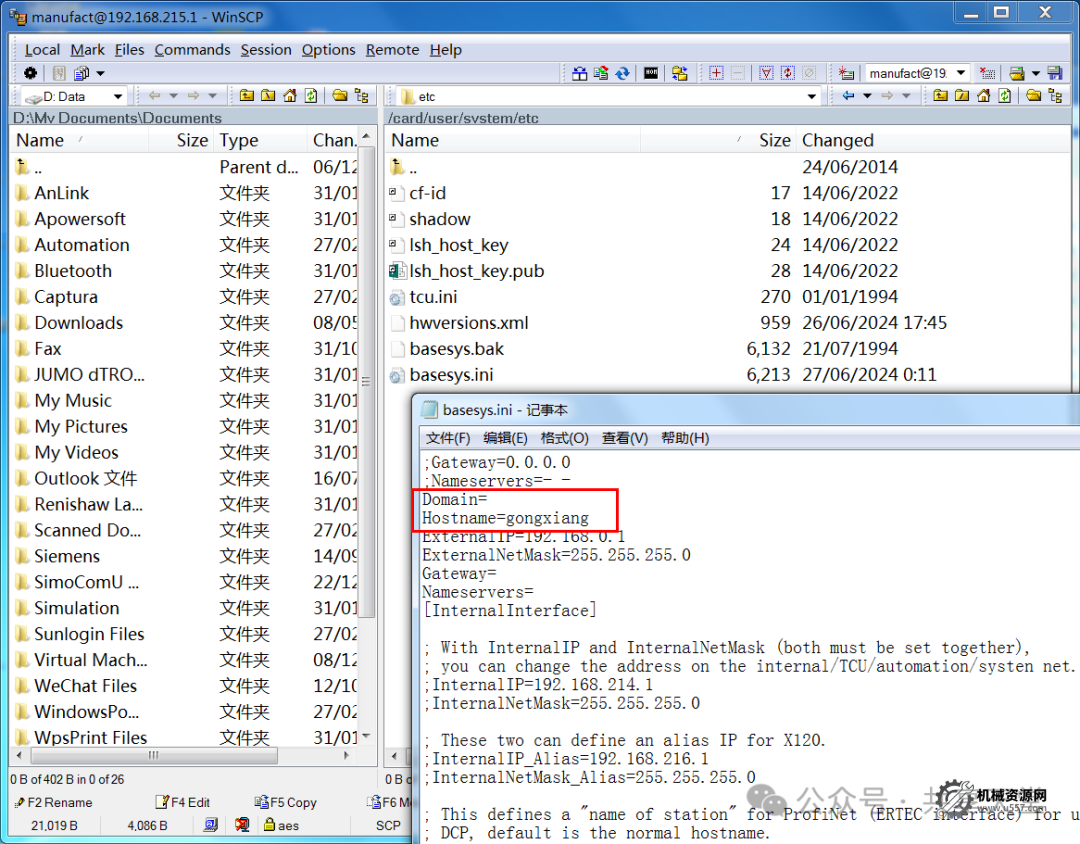1080x844 pixels.
Task: Expand the manufact@ session dropdown
Action: [x=960, y=73]
